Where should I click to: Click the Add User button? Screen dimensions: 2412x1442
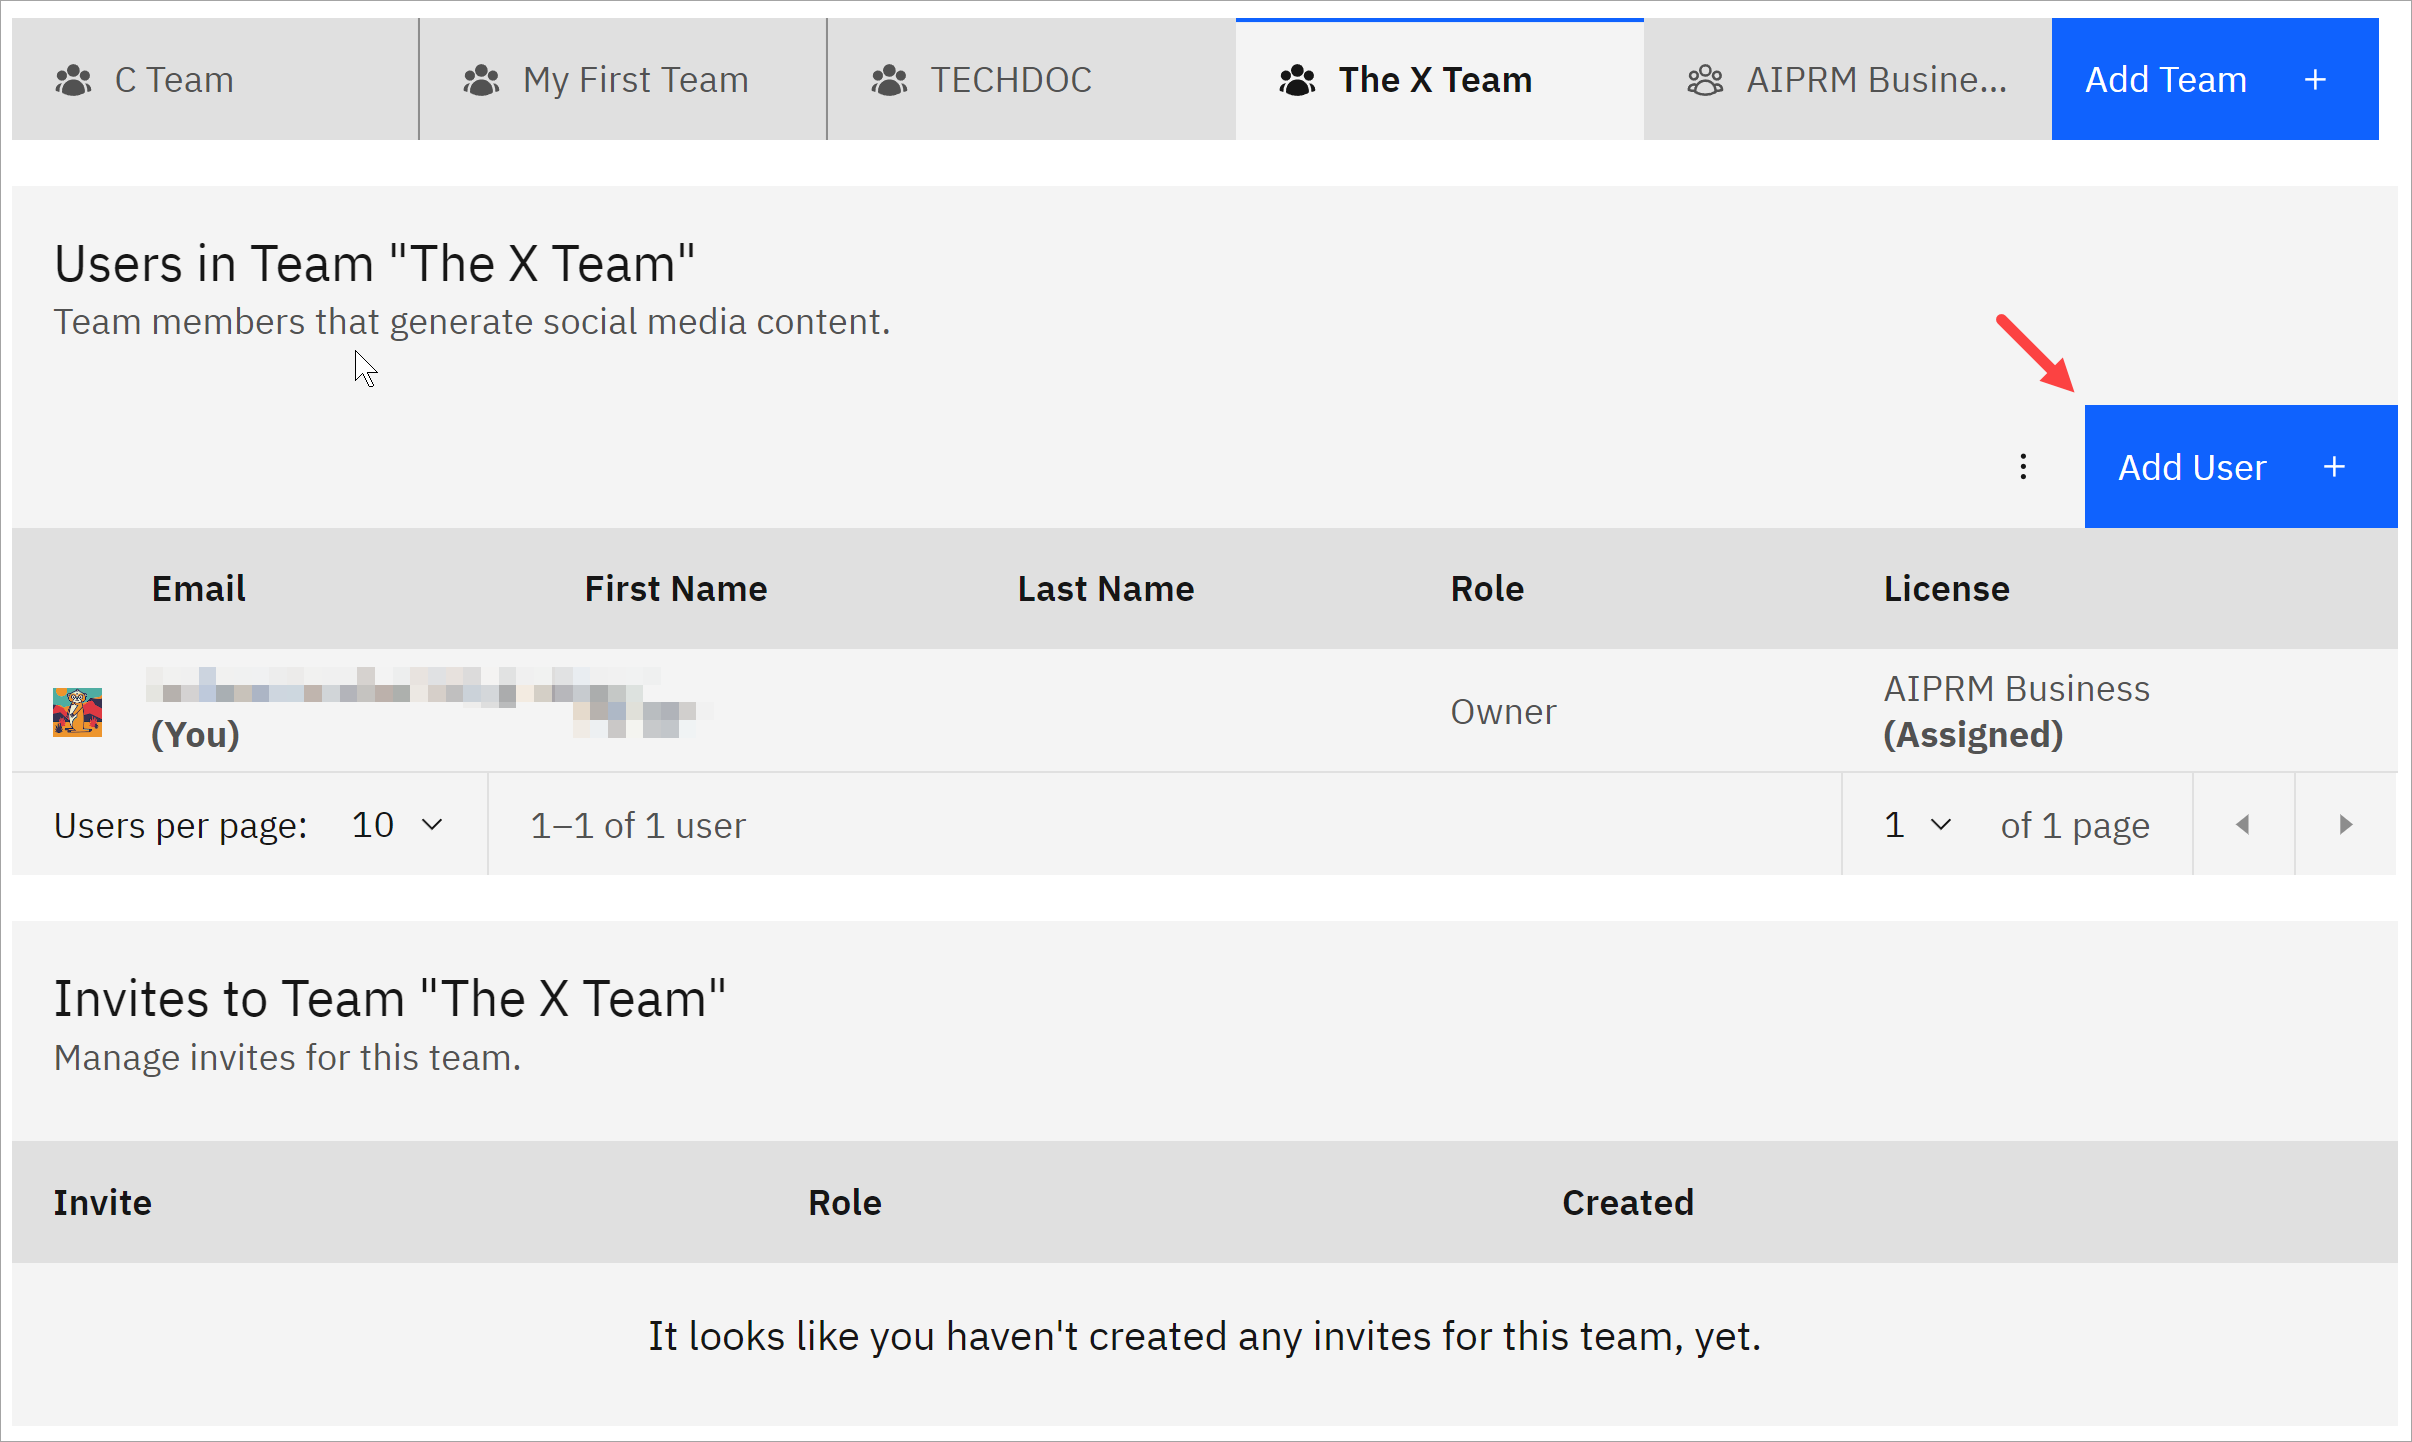(x=2192, y=466)
